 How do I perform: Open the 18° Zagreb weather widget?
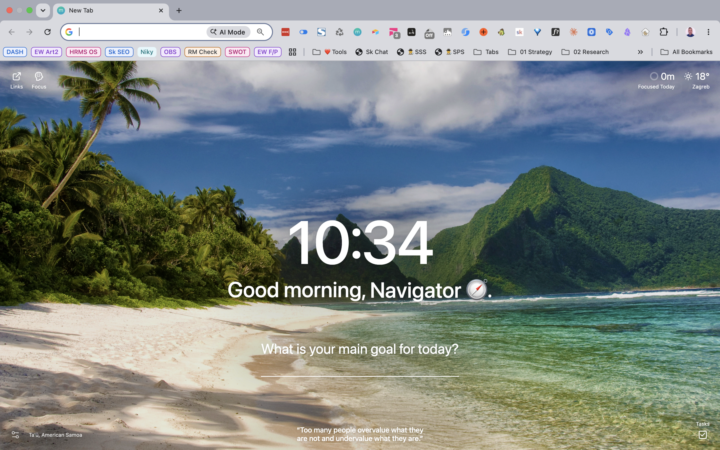coord(697,80)
